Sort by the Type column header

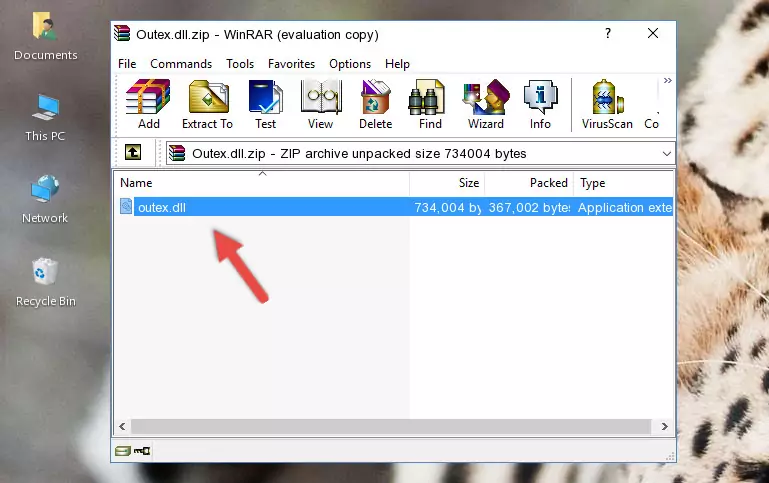pos(623,183)
